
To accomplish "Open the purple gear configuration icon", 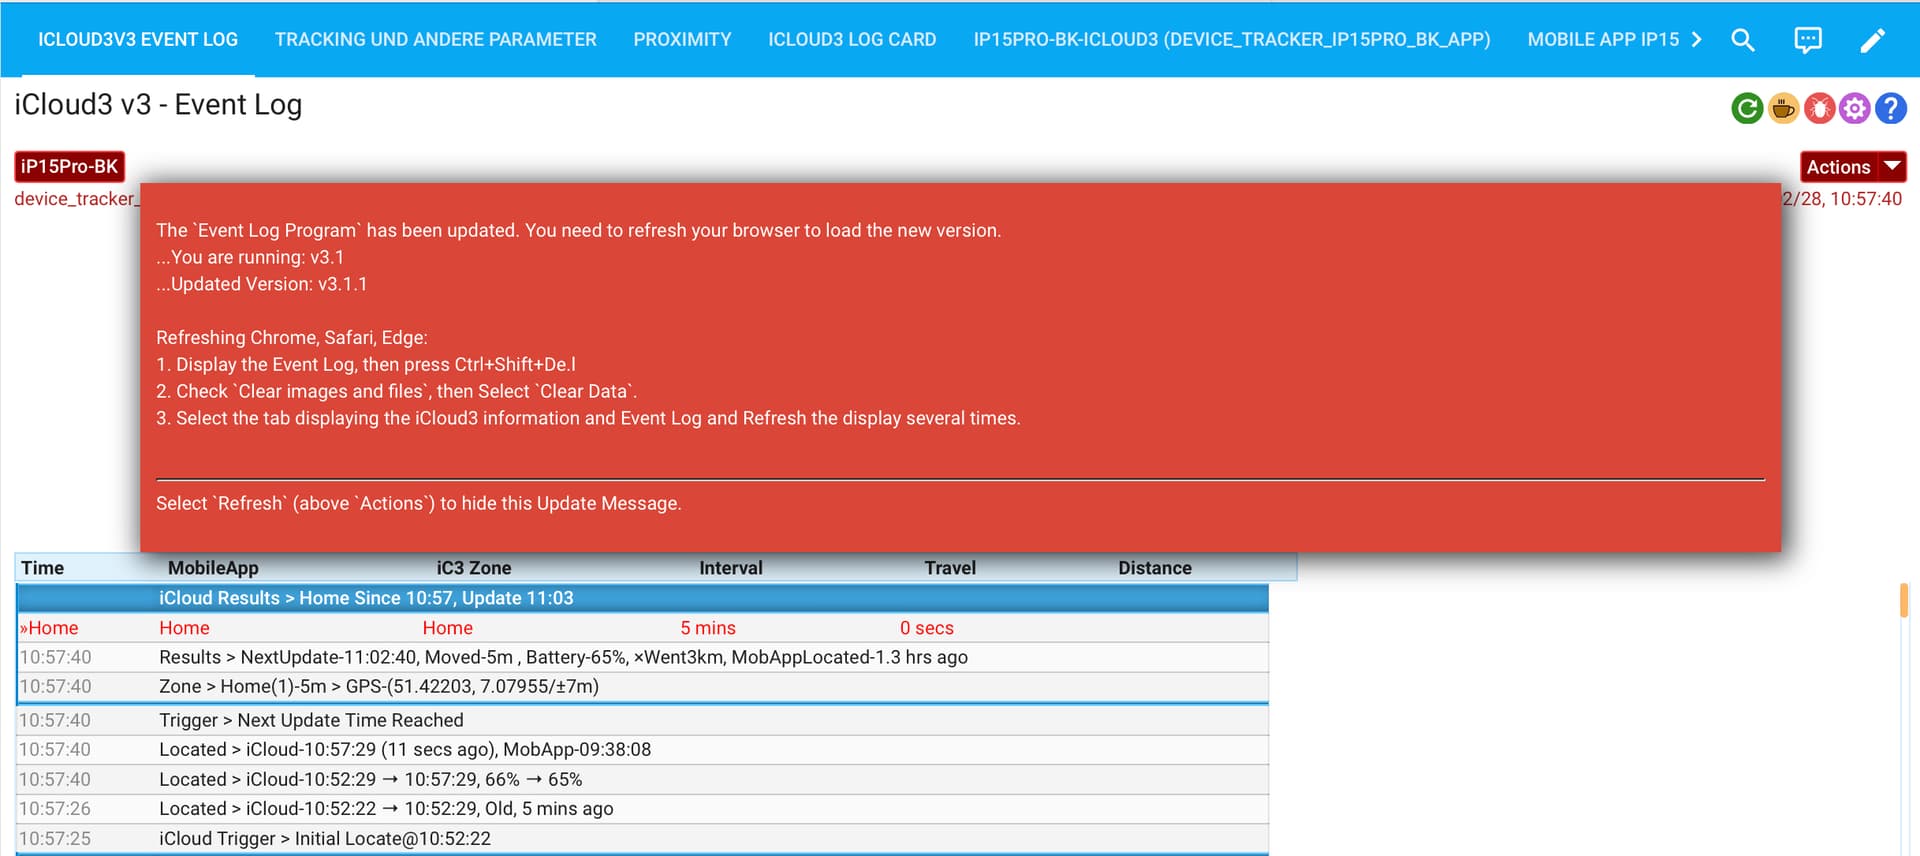I will click(x=1855, y=108).
